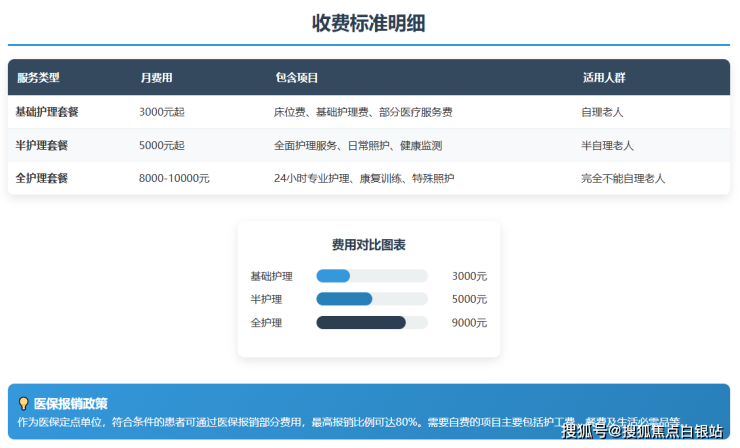Select the 基础护理套餐 table row label
Image resolution: width=740 pixels, height=448 pixels.
pyautogui.click(x=47, y=112)
